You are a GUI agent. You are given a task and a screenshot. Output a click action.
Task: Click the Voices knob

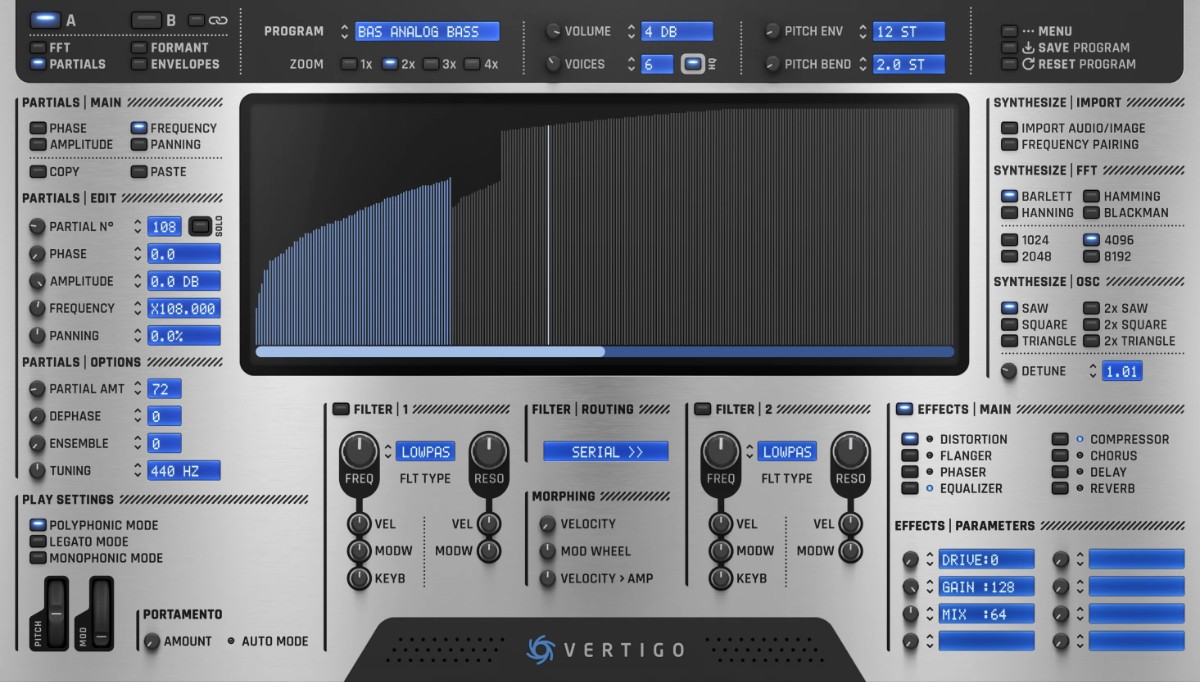(553, 64)
